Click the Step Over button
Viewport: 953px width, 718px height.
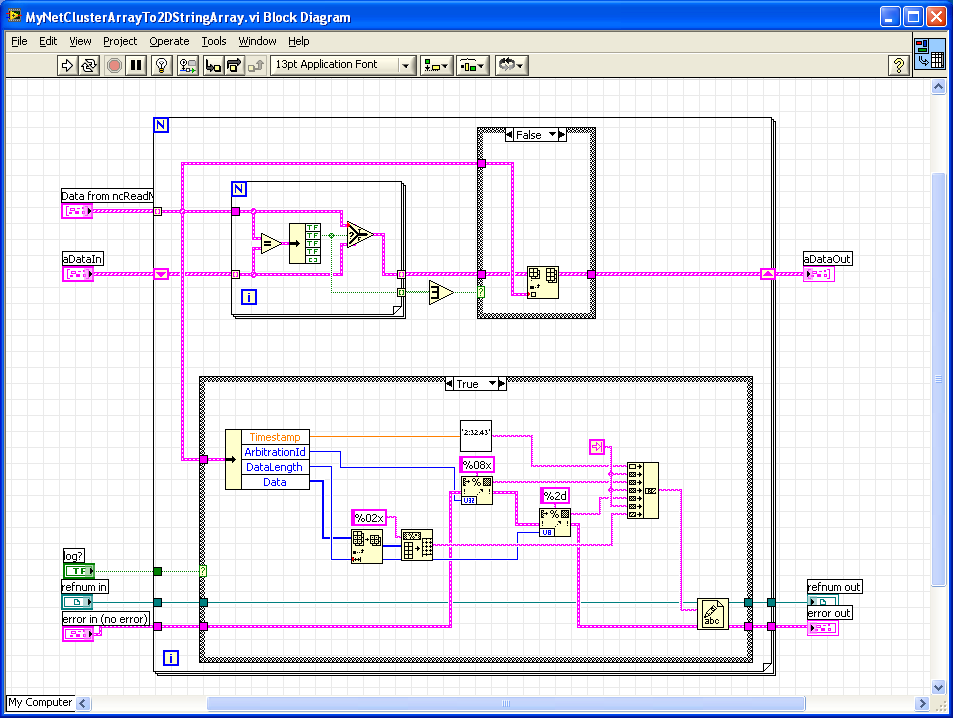233,65
